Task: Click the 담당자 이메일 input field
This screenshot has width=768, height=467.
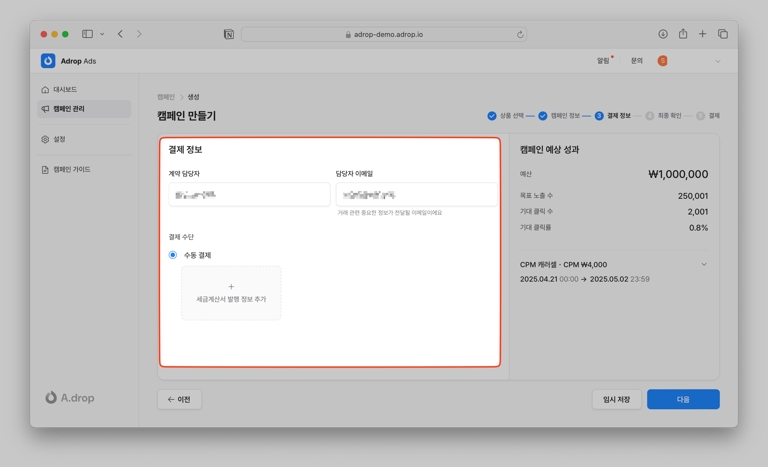Action: click(x=416, y=194)
